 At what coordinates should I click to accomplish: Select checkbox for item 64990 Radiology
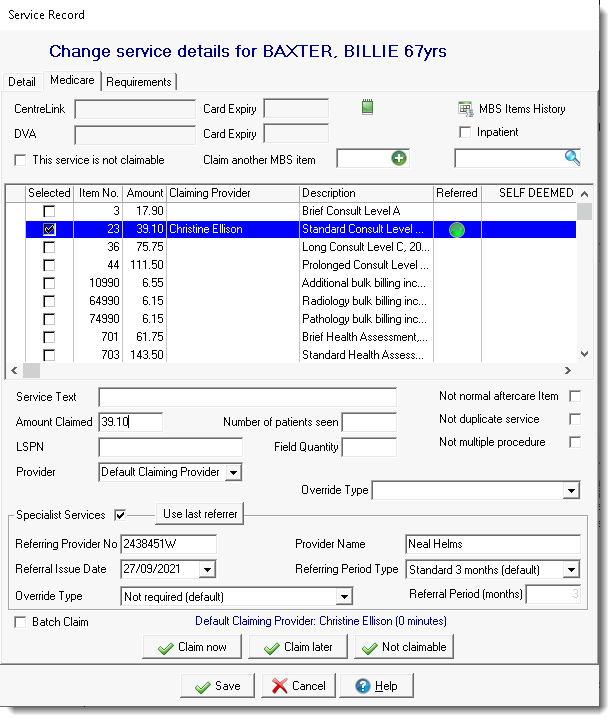coord(49,303)
